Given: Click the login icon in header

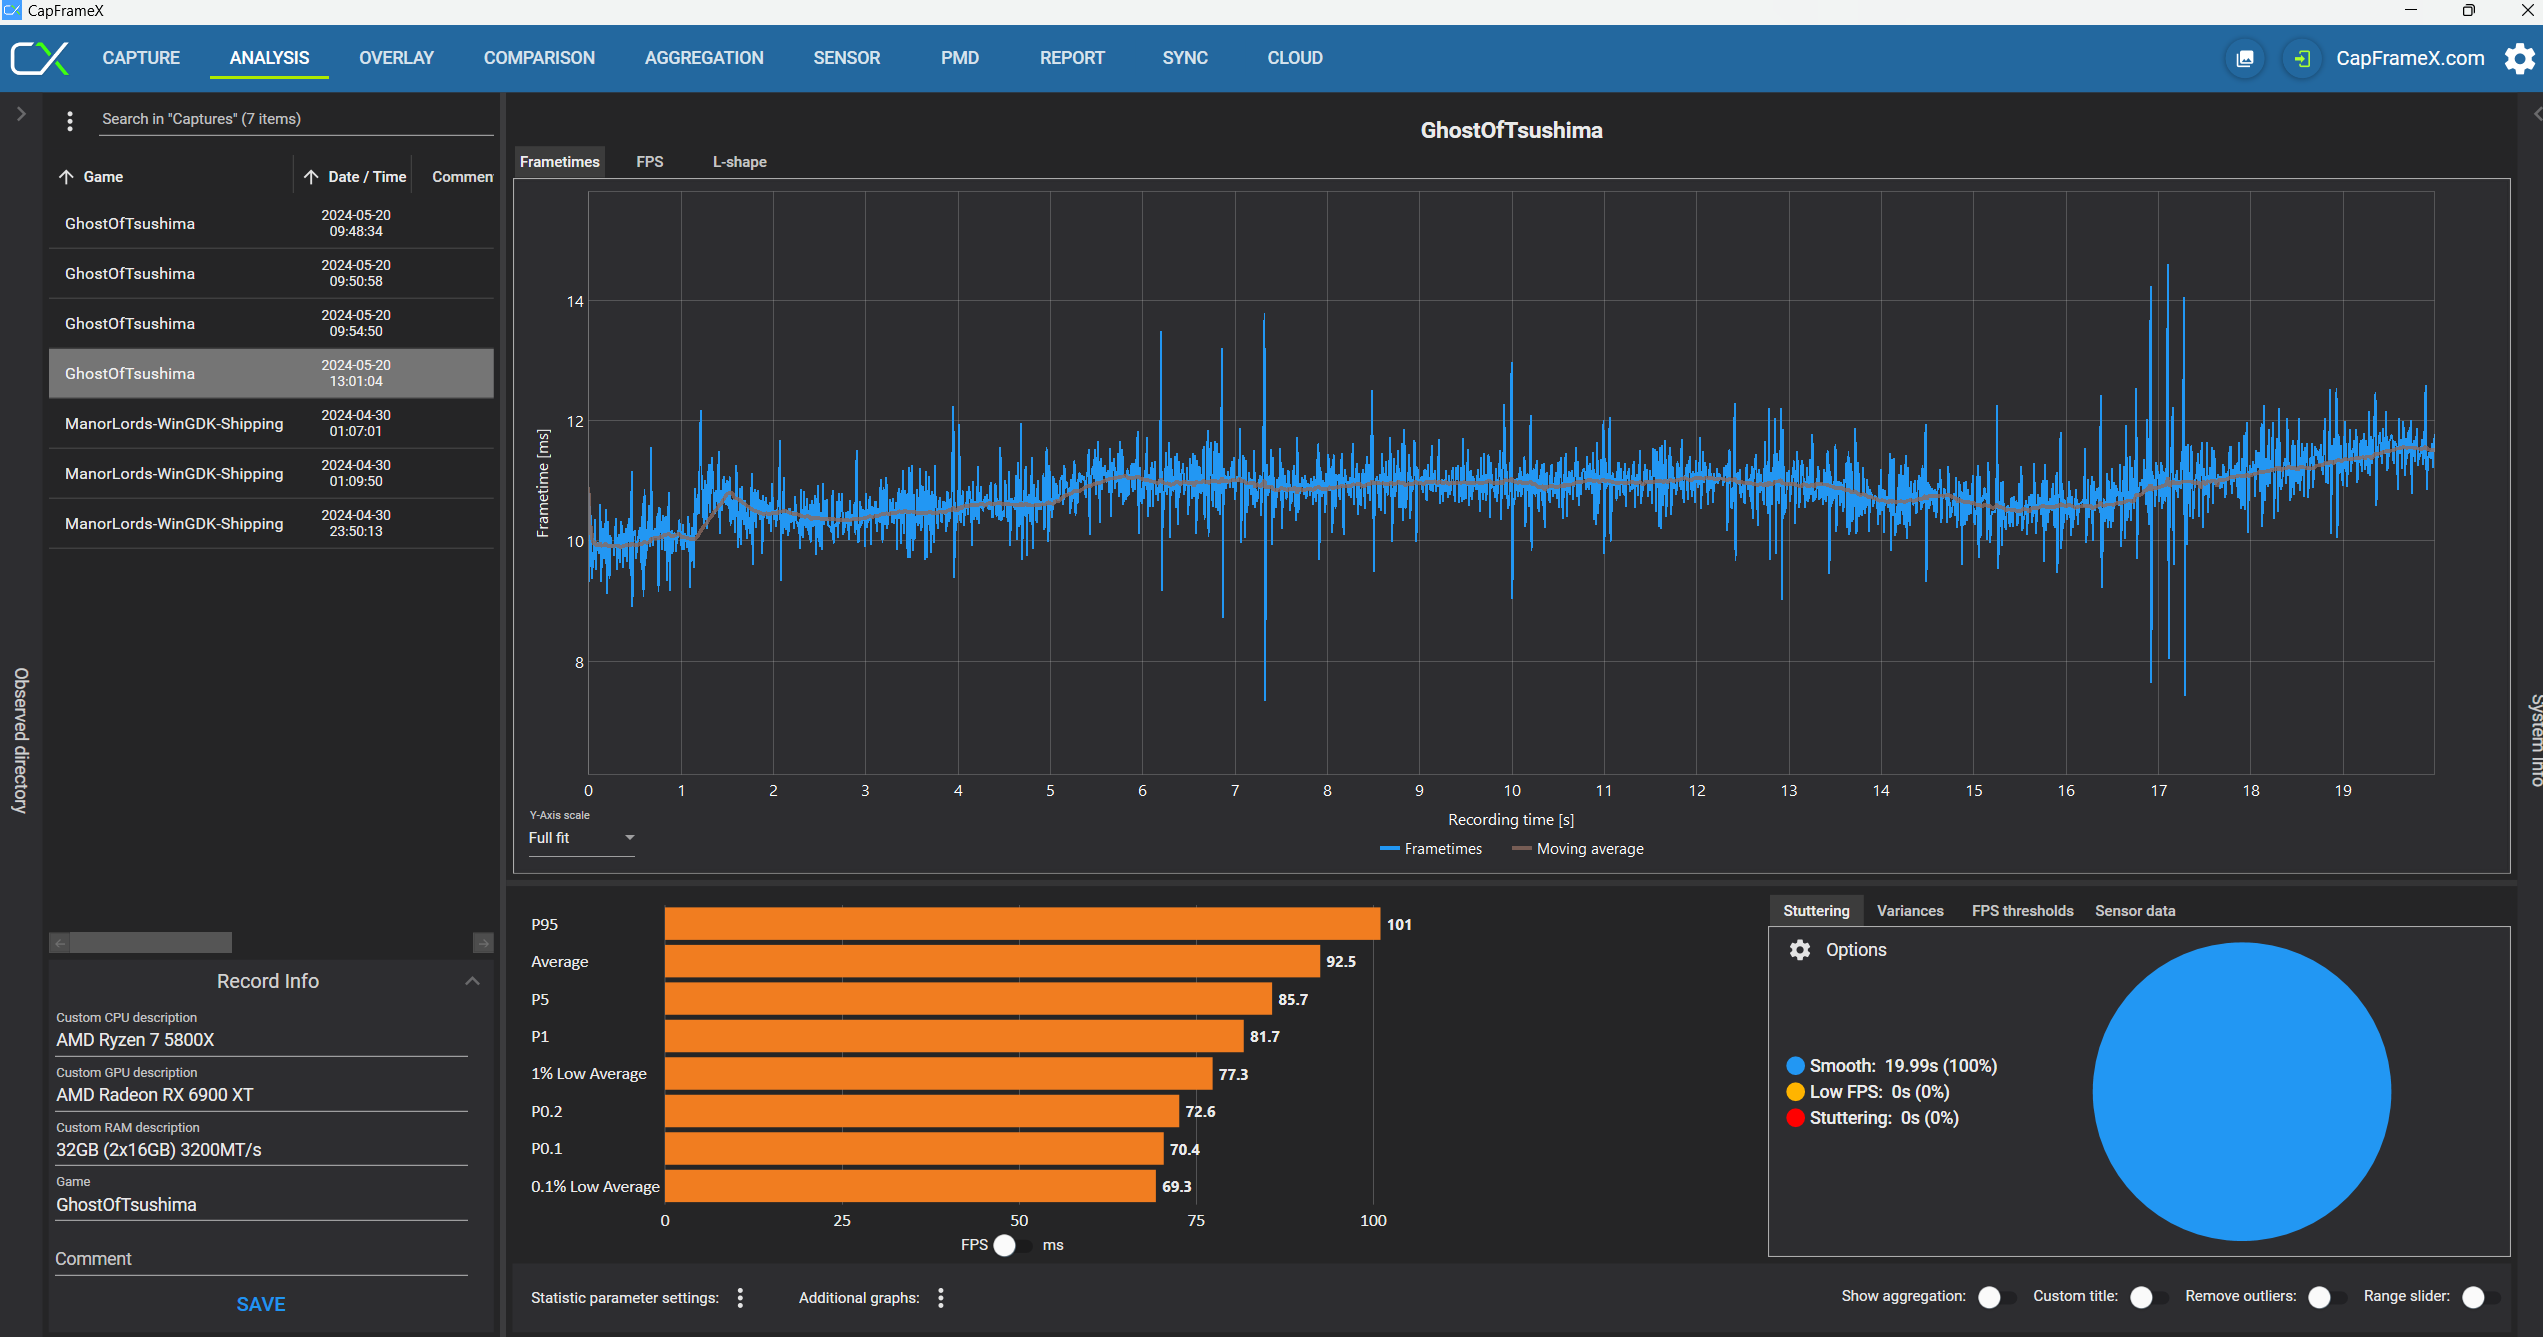Looking at the screenshot, I should [2302, 59].
